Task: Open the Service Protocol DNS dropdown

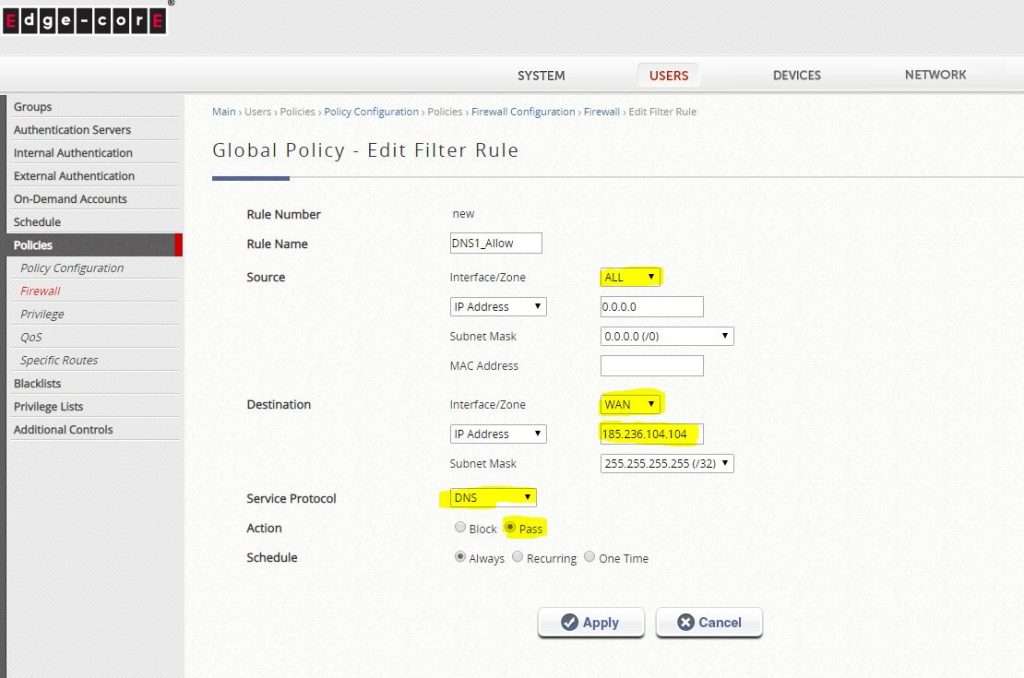Action: click(491, 497)
